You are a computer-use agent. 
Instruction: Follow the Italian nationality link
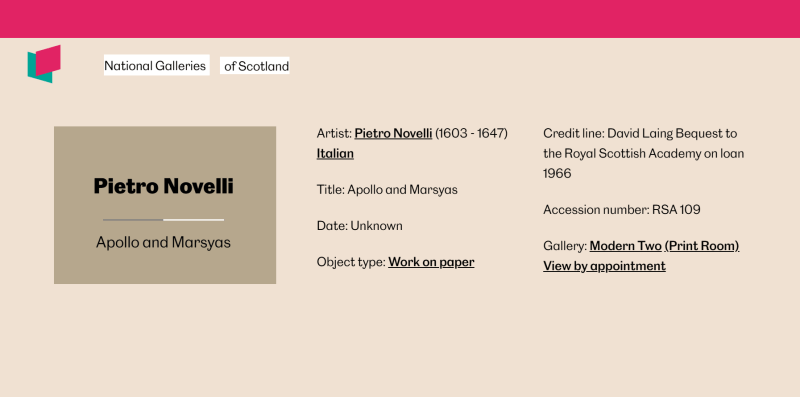[x=335, y=154]
